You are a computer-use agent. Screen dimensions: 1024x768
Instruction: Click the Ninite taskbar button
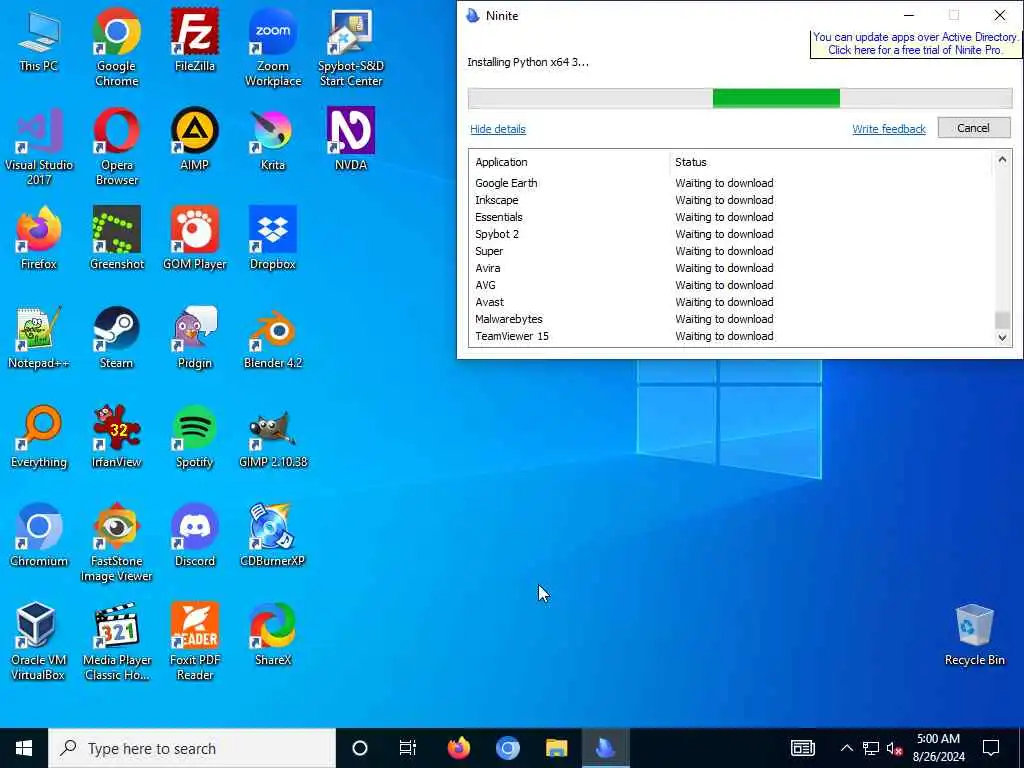[605, 748]
